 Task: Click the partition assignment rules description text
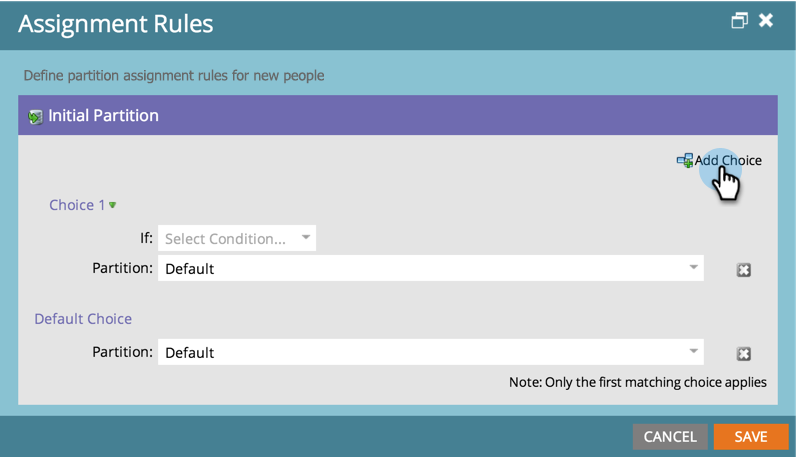[x=173, y=75]
